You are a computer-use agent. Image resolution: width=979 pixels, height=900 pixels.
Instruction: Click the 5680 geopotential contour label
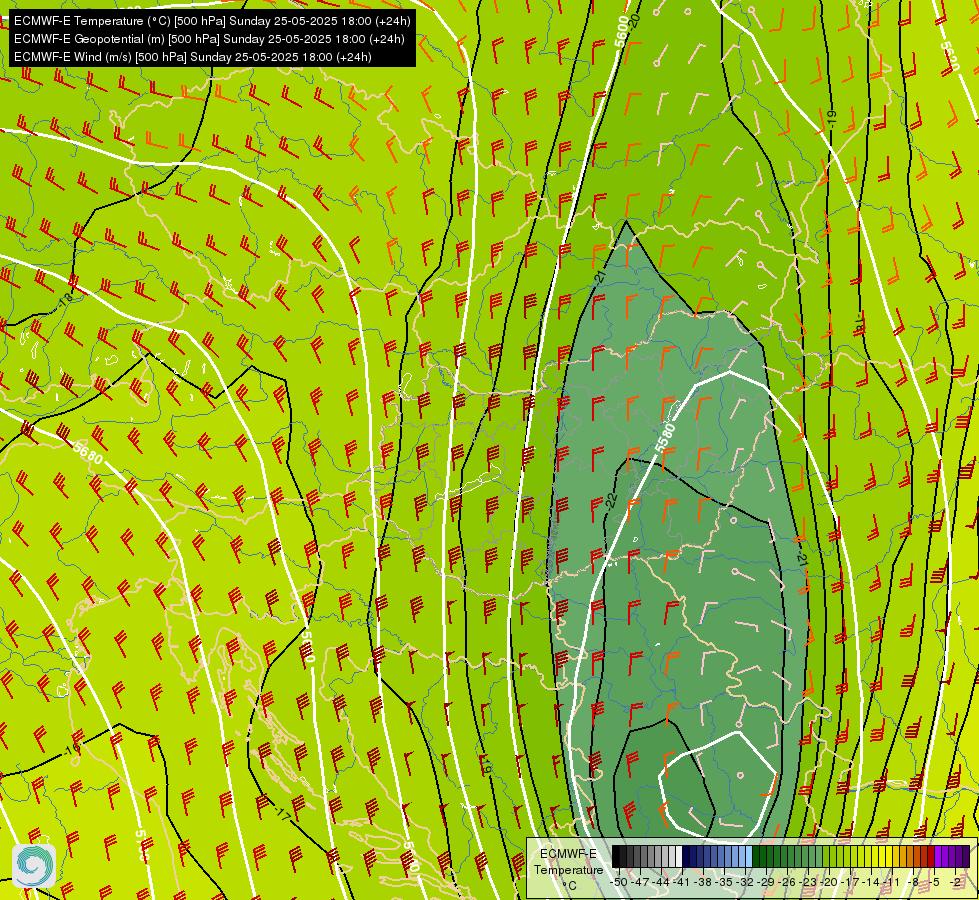pos(88,453)
